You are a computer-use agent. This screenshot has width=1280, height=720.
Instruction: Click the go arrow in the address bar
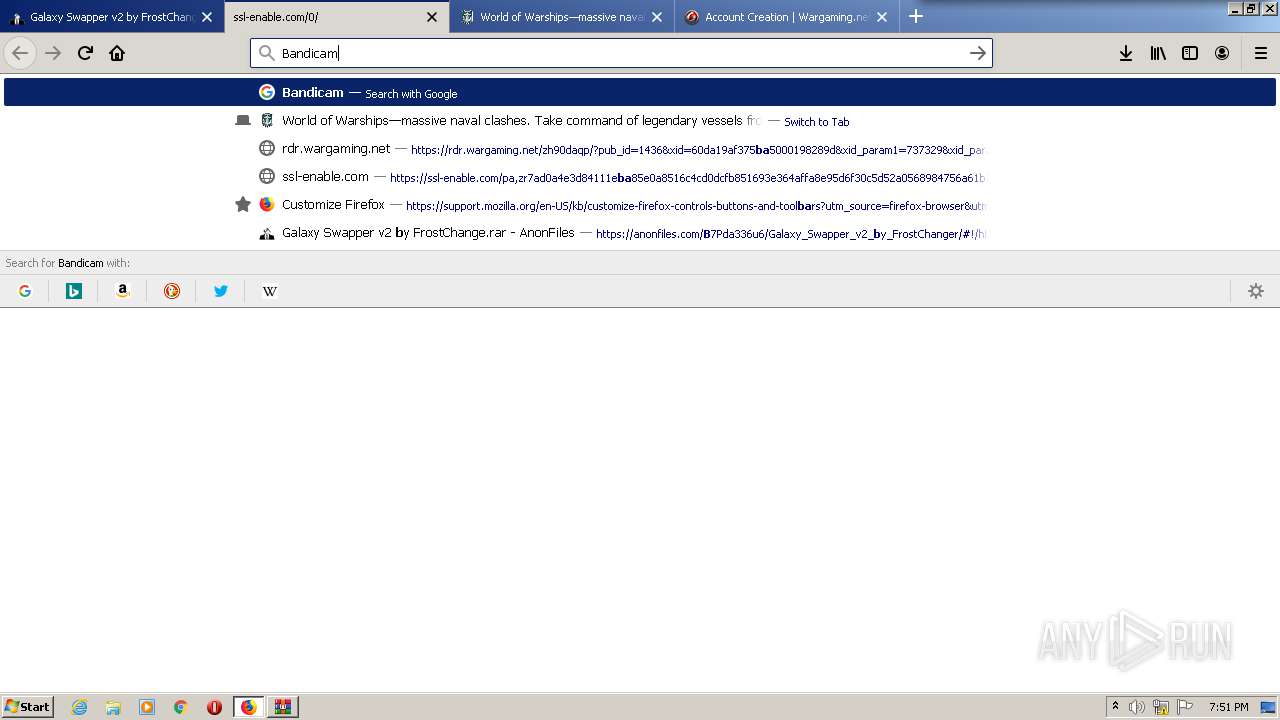coord(978,53)
